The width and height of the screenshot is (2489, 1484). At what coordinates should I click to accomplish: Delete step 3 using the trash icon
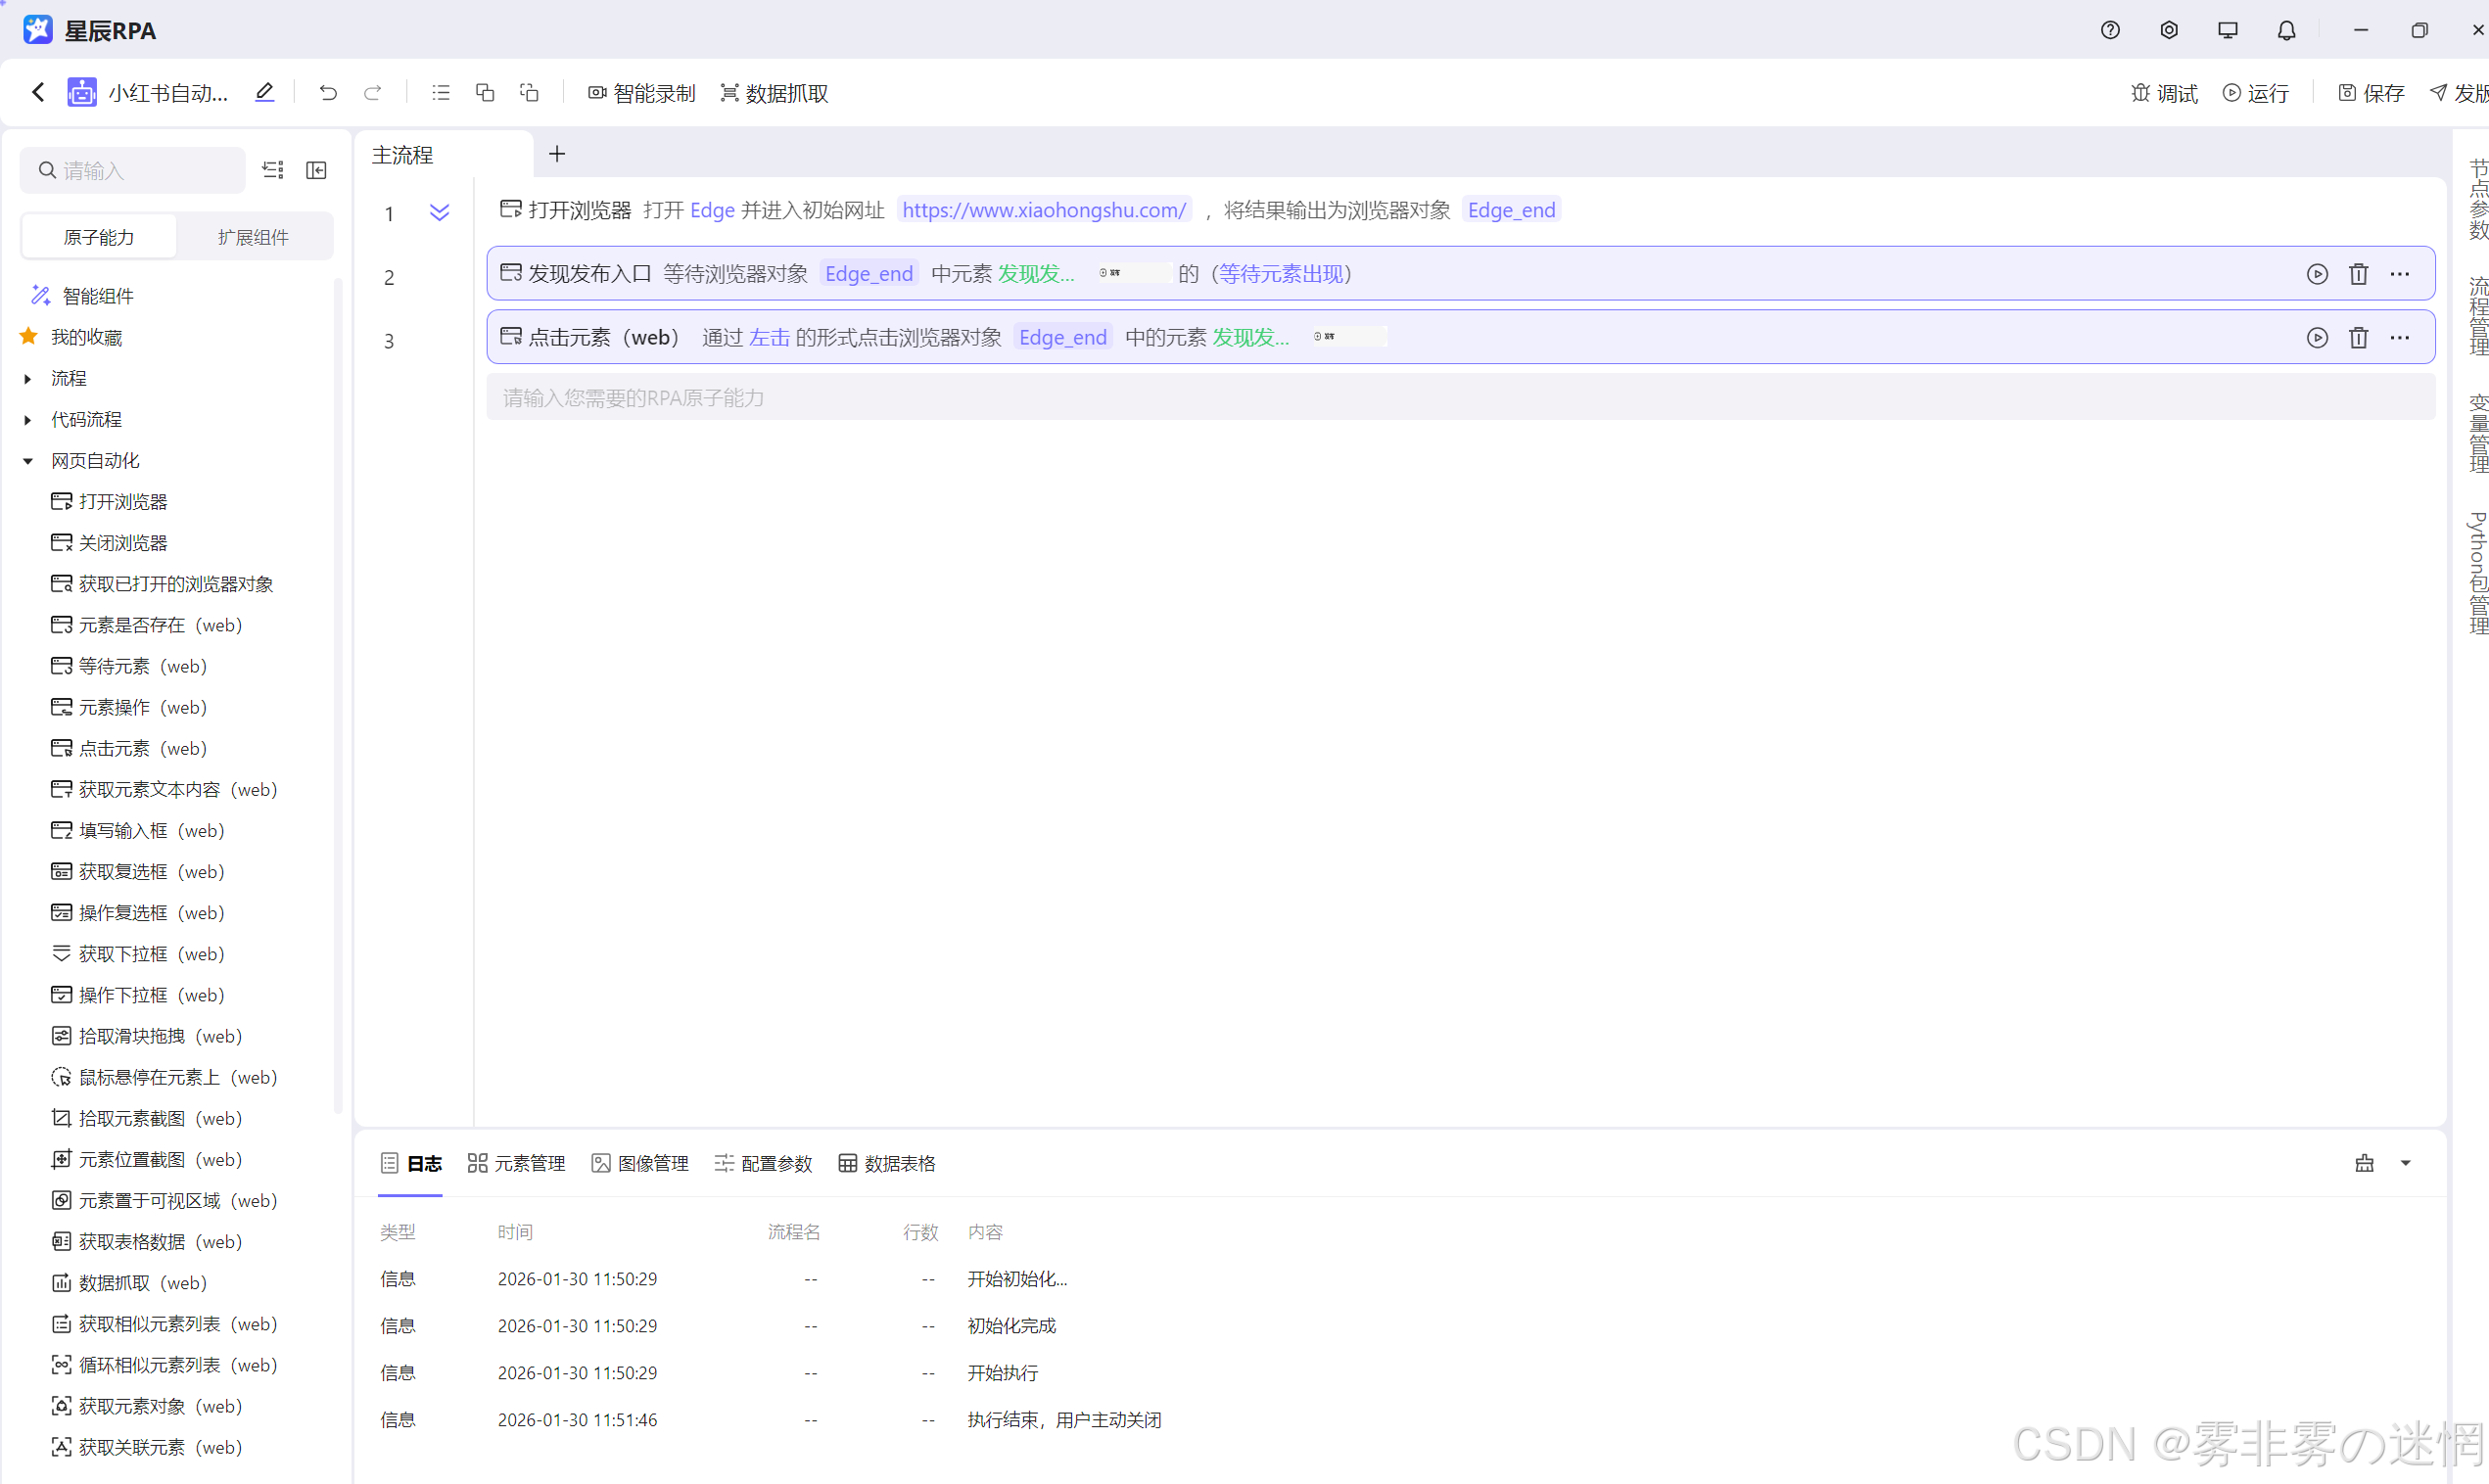[2358, 338]
